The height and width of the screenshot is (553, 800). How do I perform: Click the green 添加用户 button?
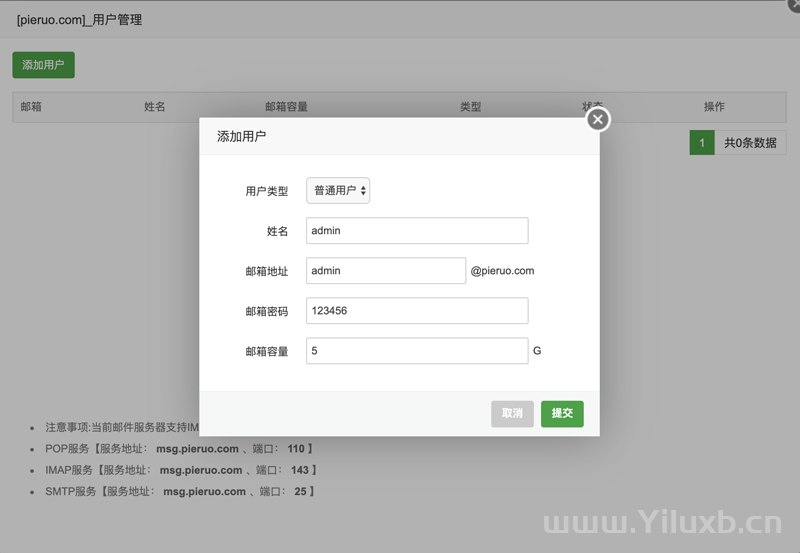coord(43,65)
